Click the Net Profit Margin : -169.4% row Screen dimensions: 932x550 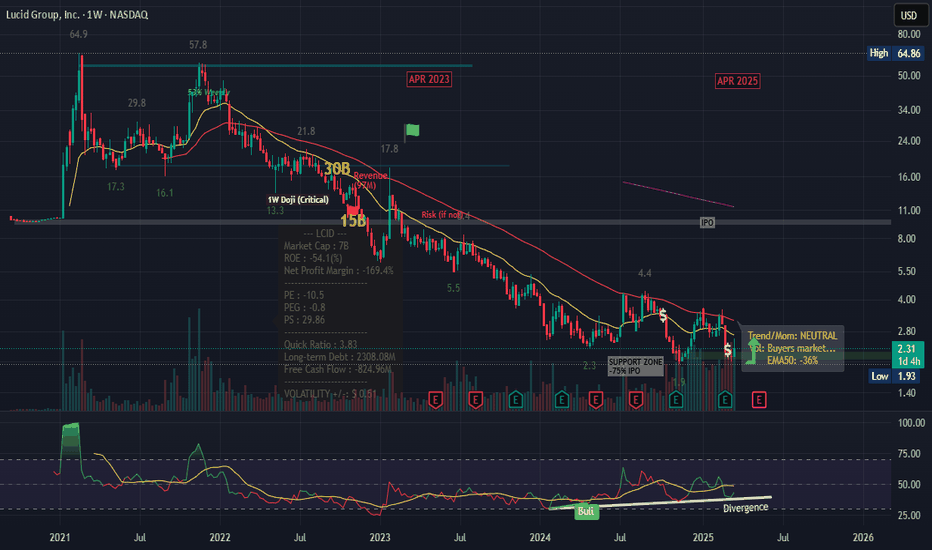tap(338, 271)
